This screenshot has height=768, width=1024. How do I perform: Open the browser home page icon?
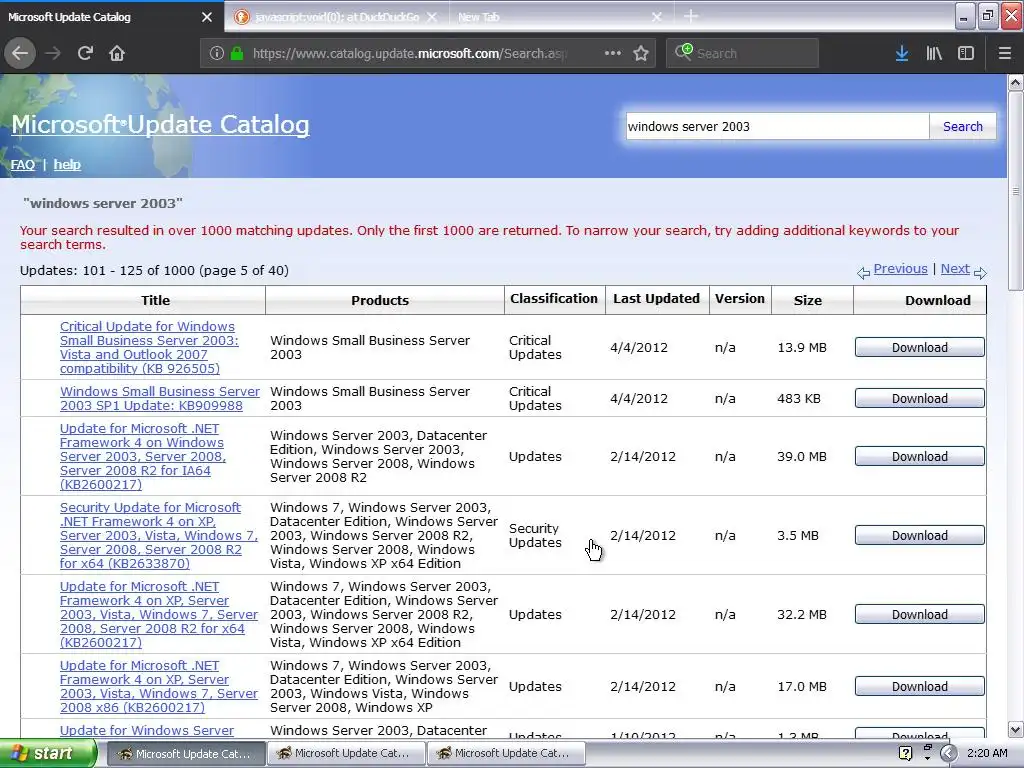pos(117,53)
